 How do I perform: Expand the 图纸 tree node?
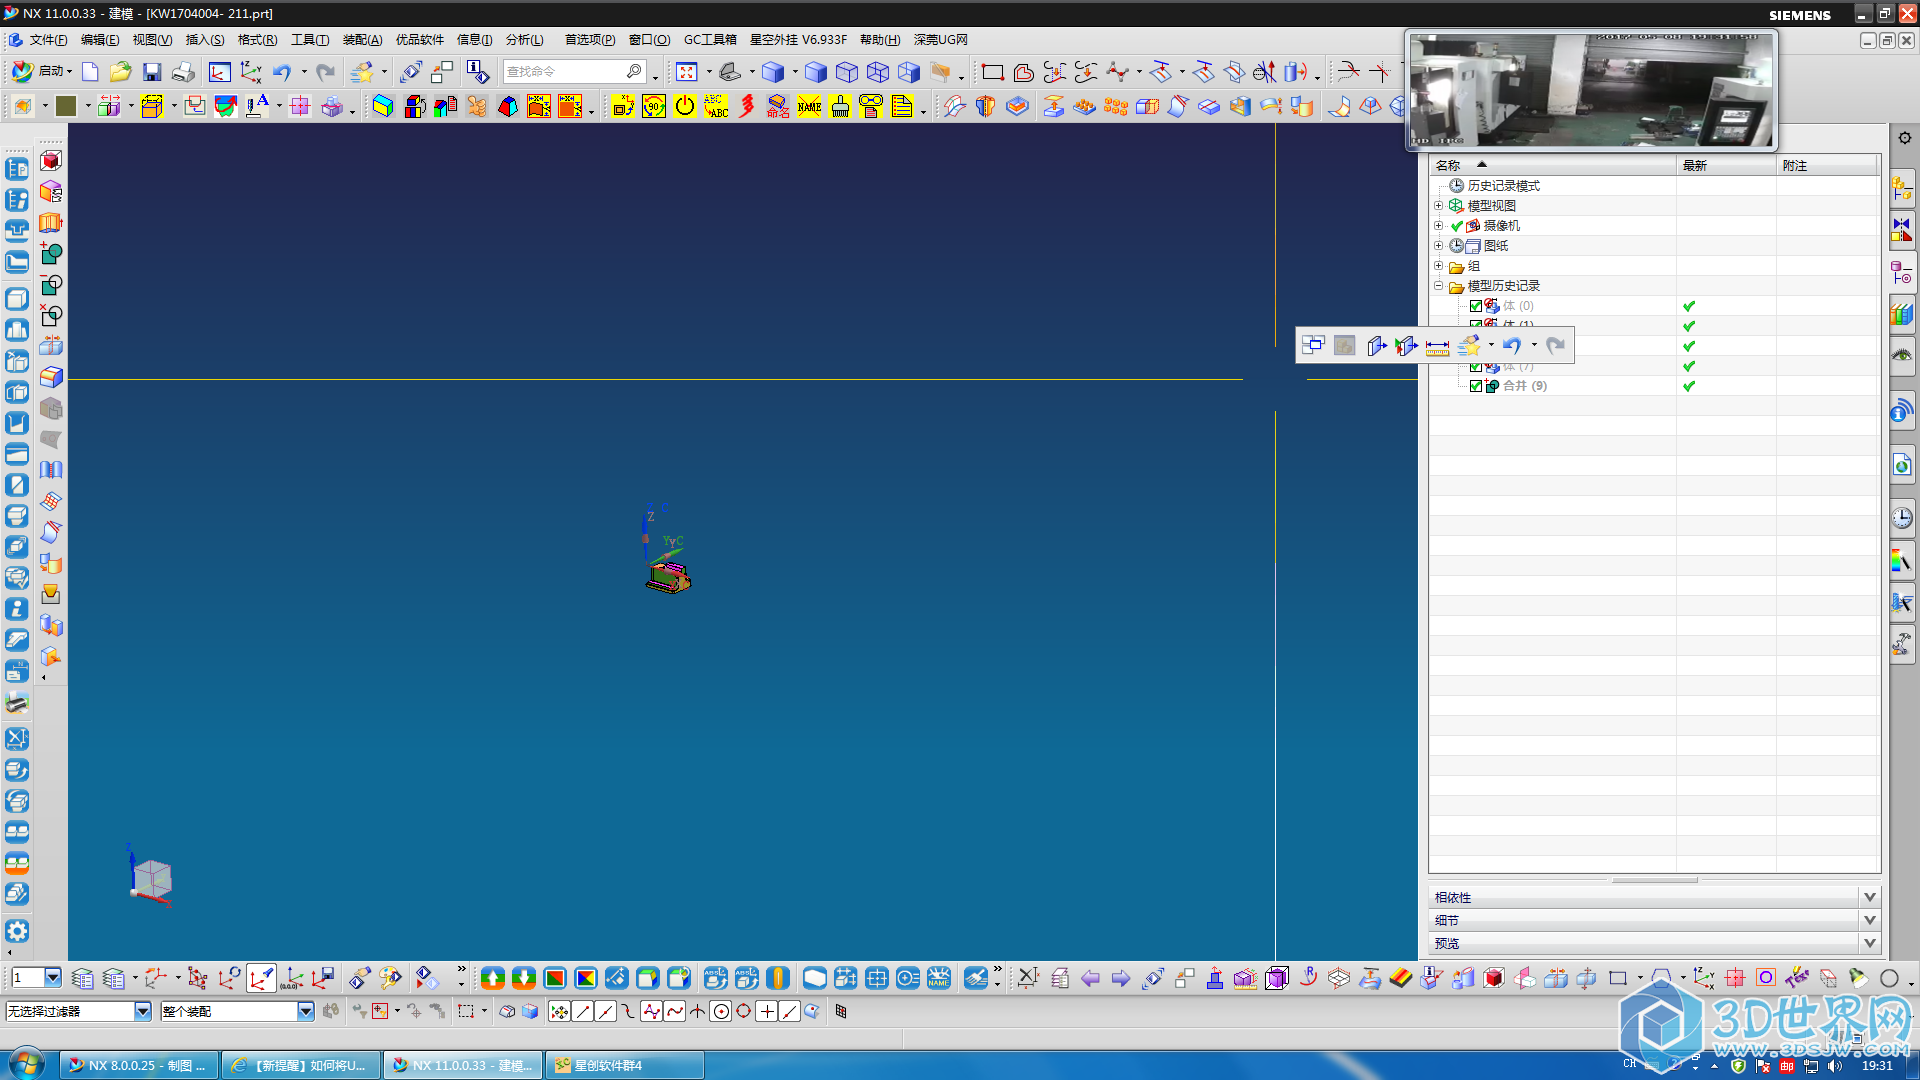1439,246
